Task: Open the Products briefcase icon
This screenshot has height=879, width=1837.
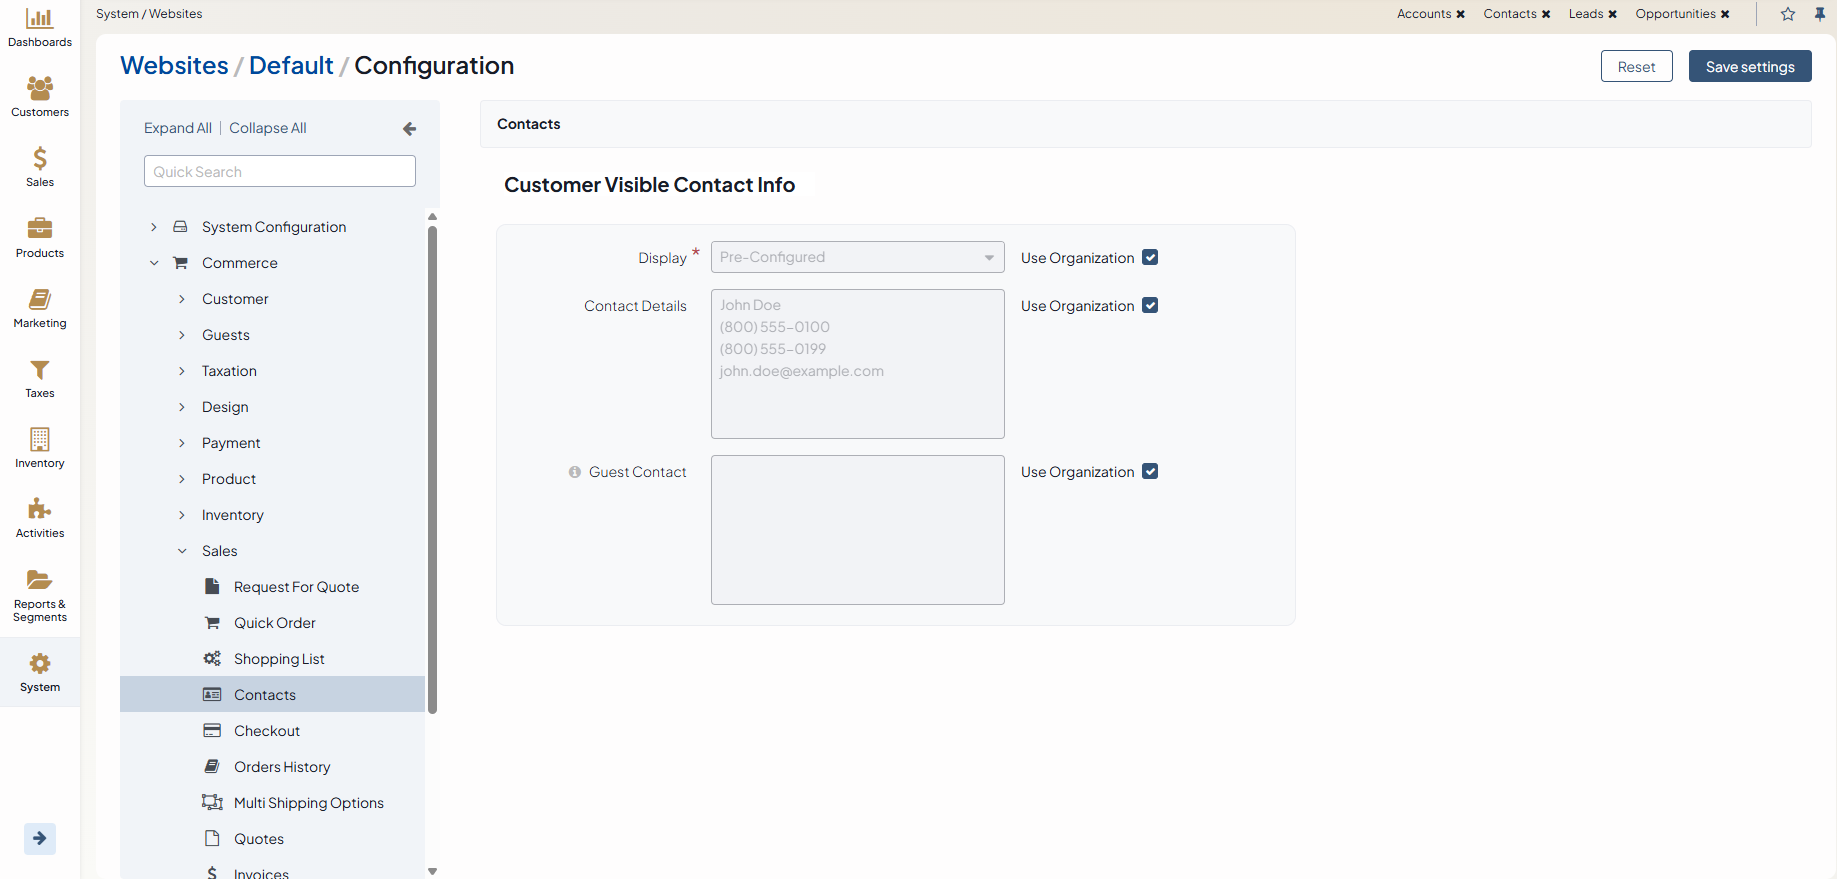Action: click(40, 229)
